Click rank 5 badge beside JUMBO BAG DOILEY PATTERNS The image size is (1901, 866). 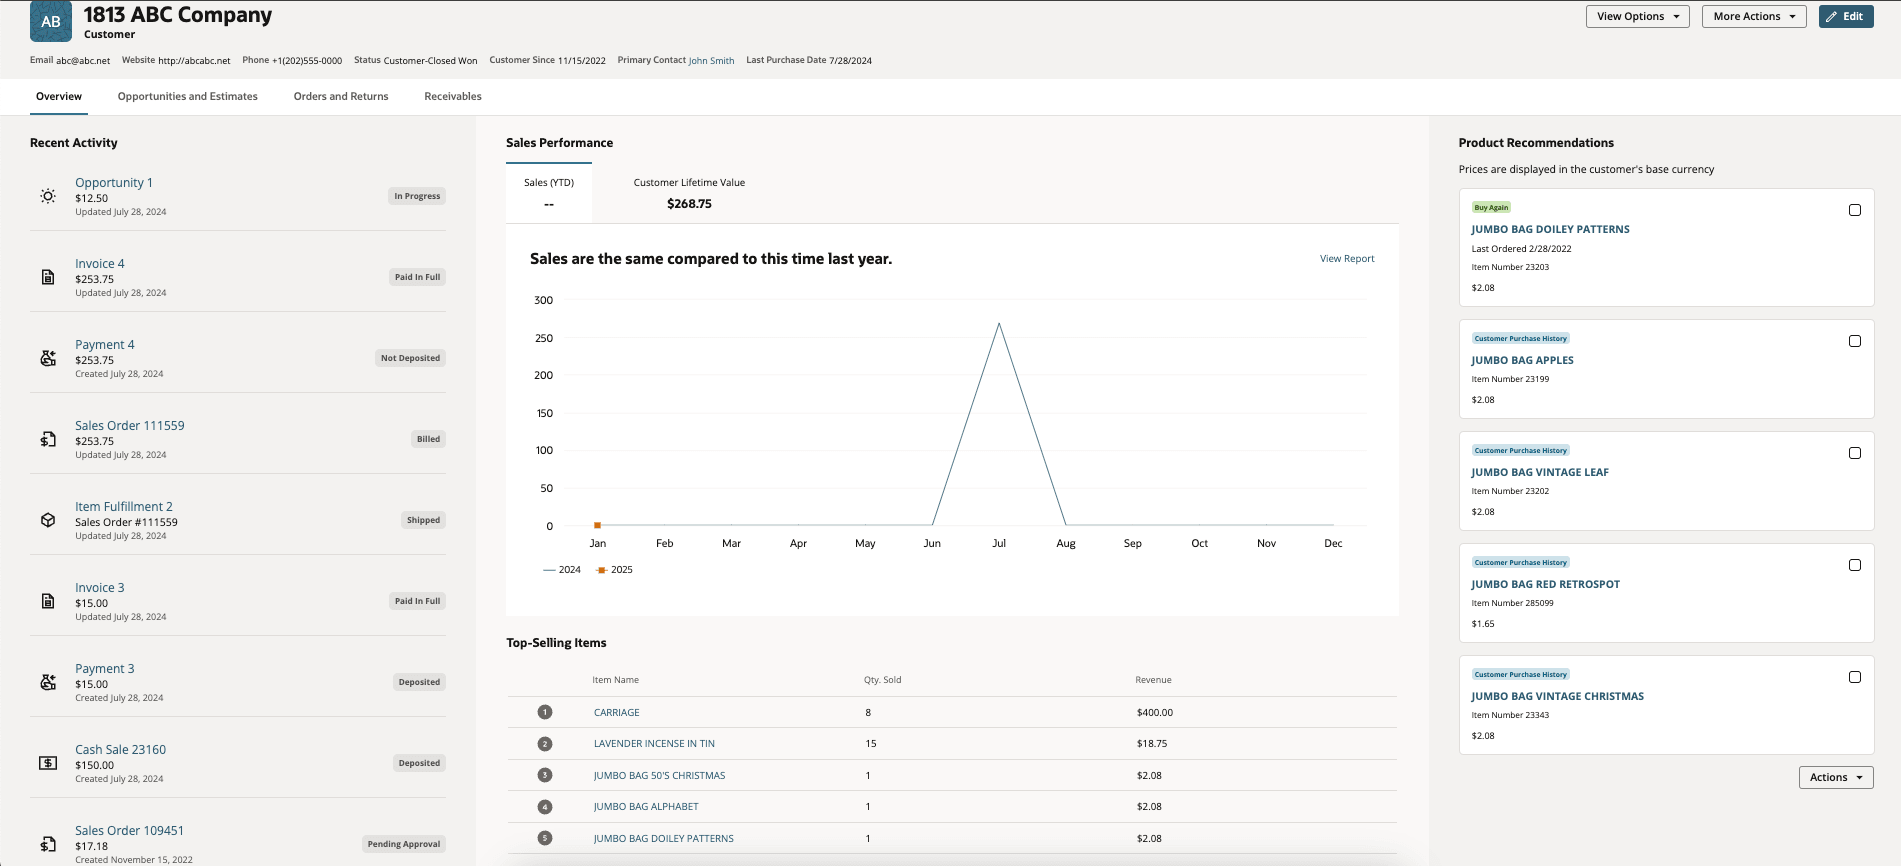(545, 838)
